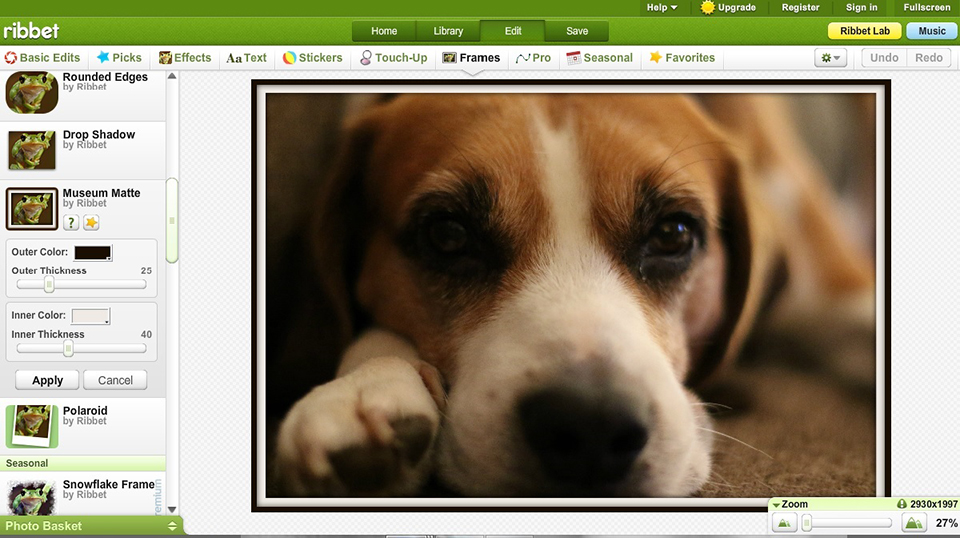
Task: Click the Undo button
Action: tap(884, 58)
